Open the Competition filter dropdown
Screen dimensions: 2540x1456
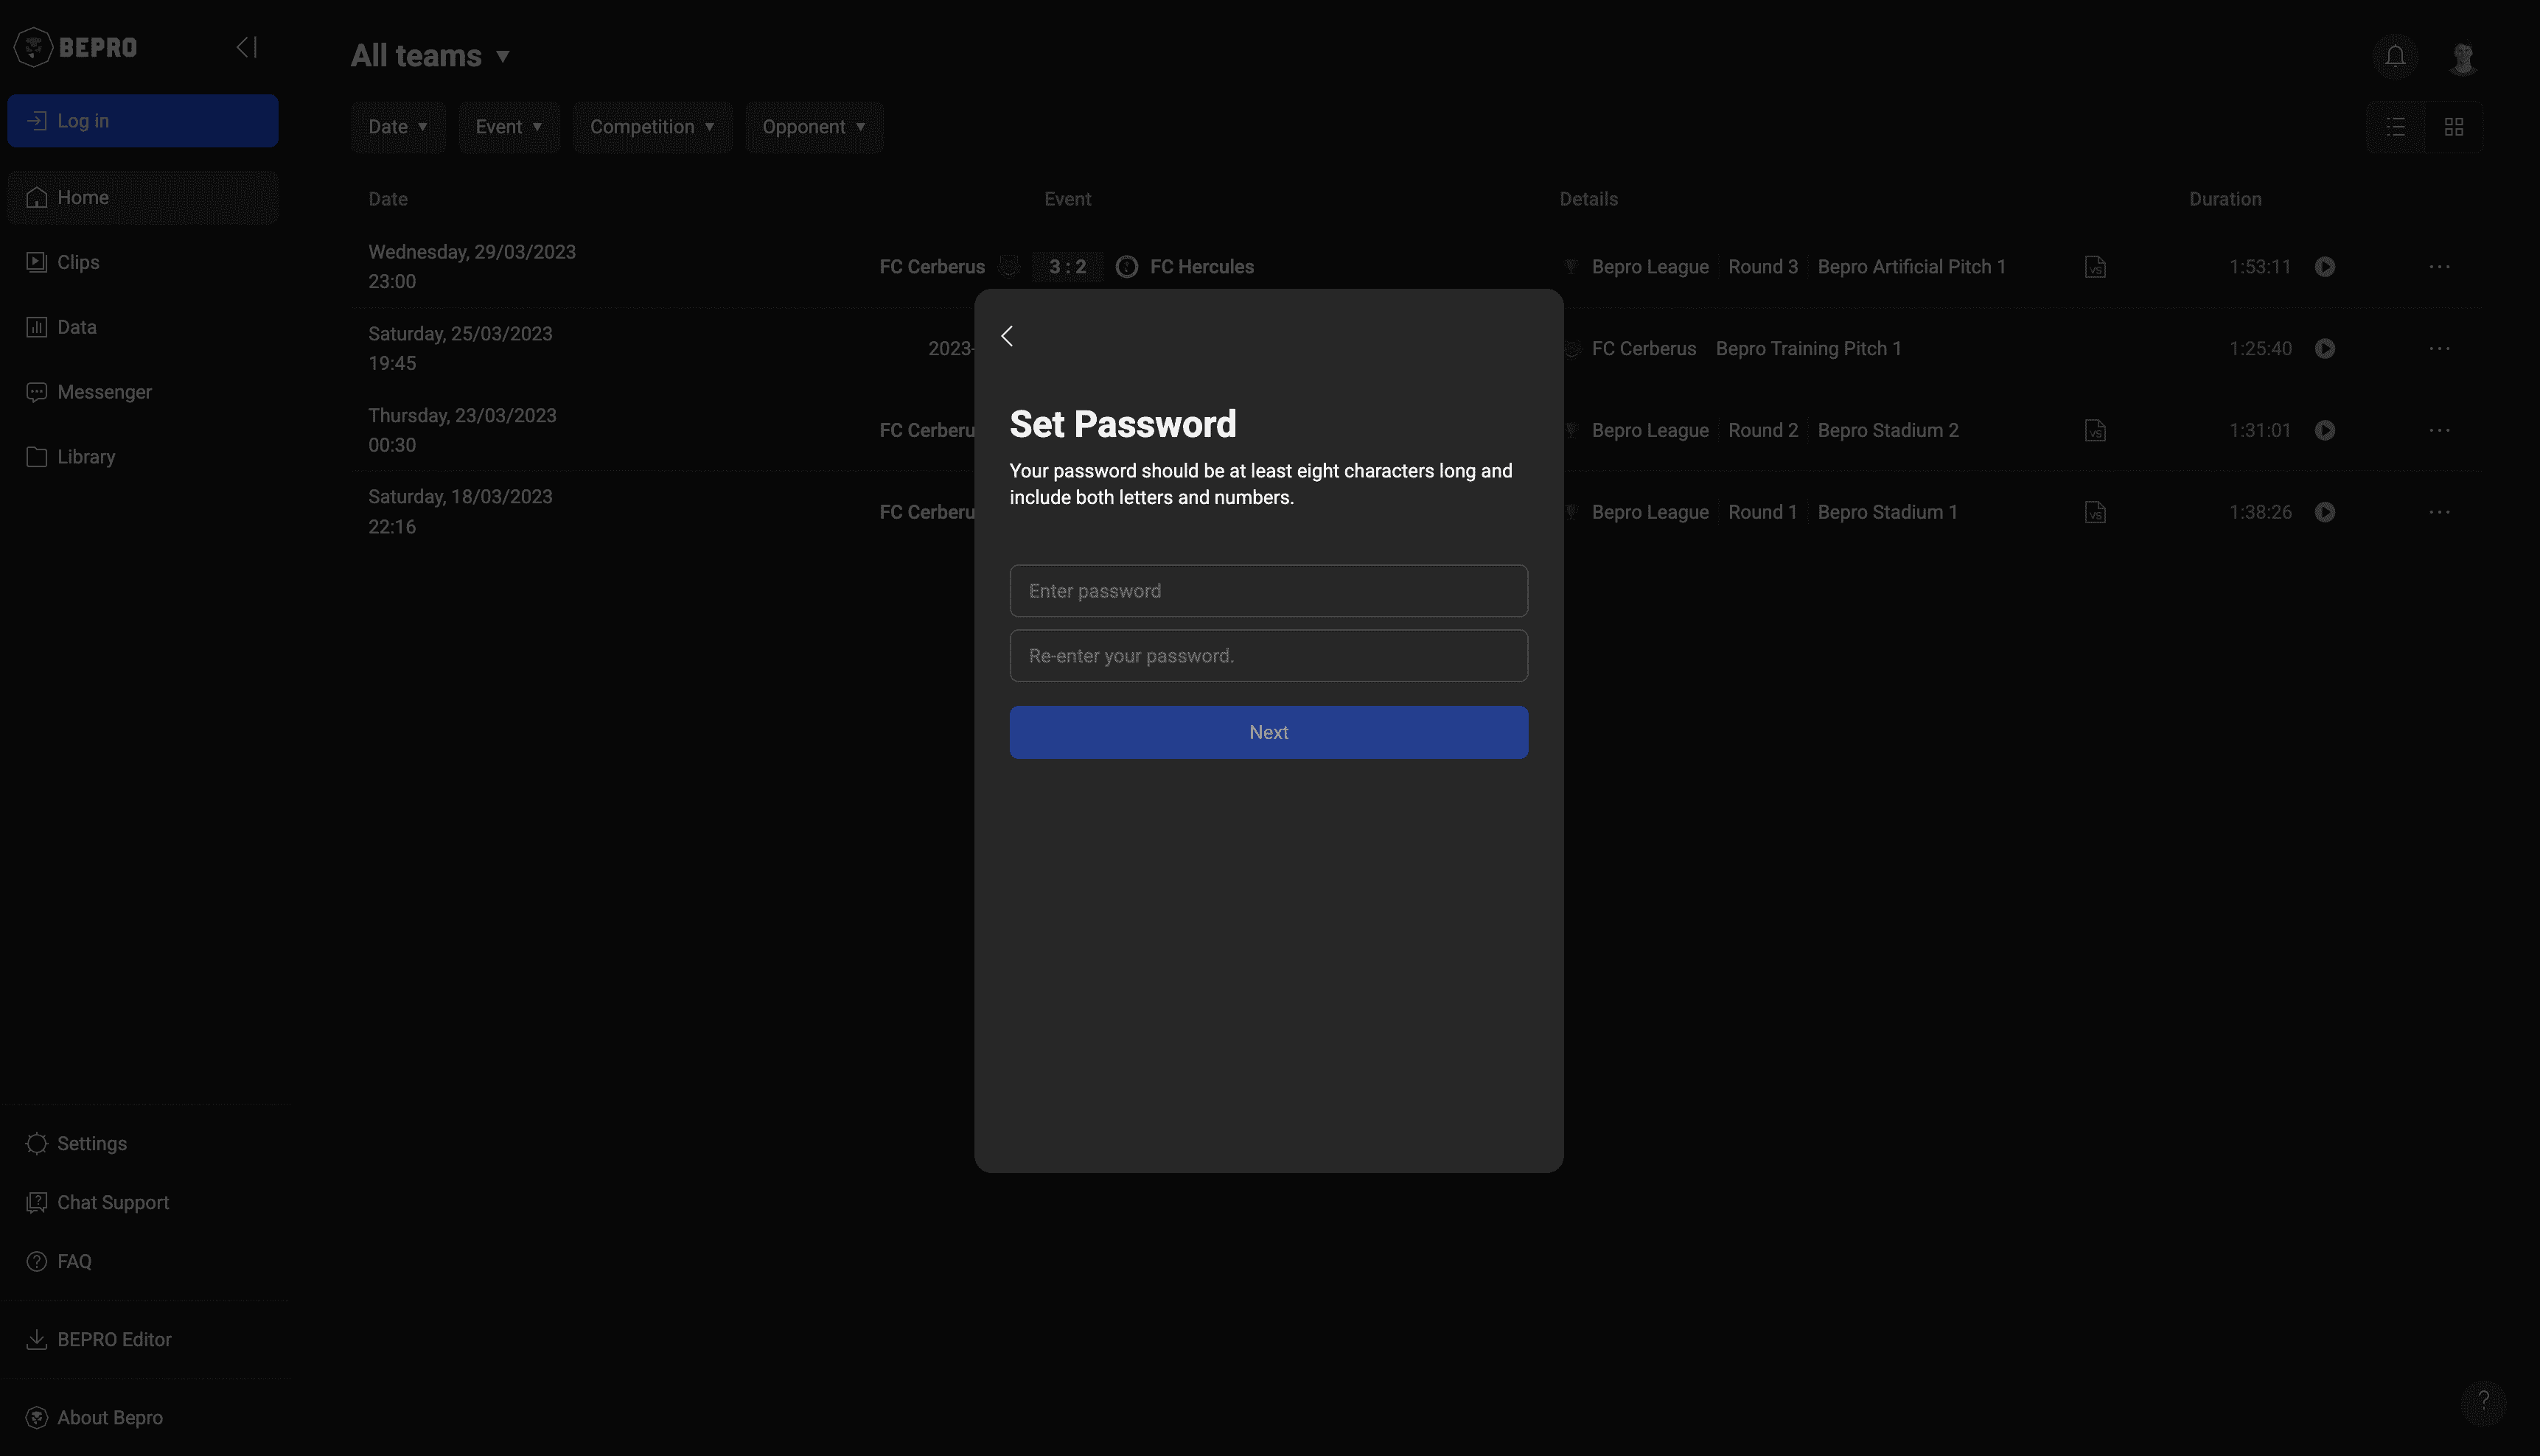pos(651,127)
